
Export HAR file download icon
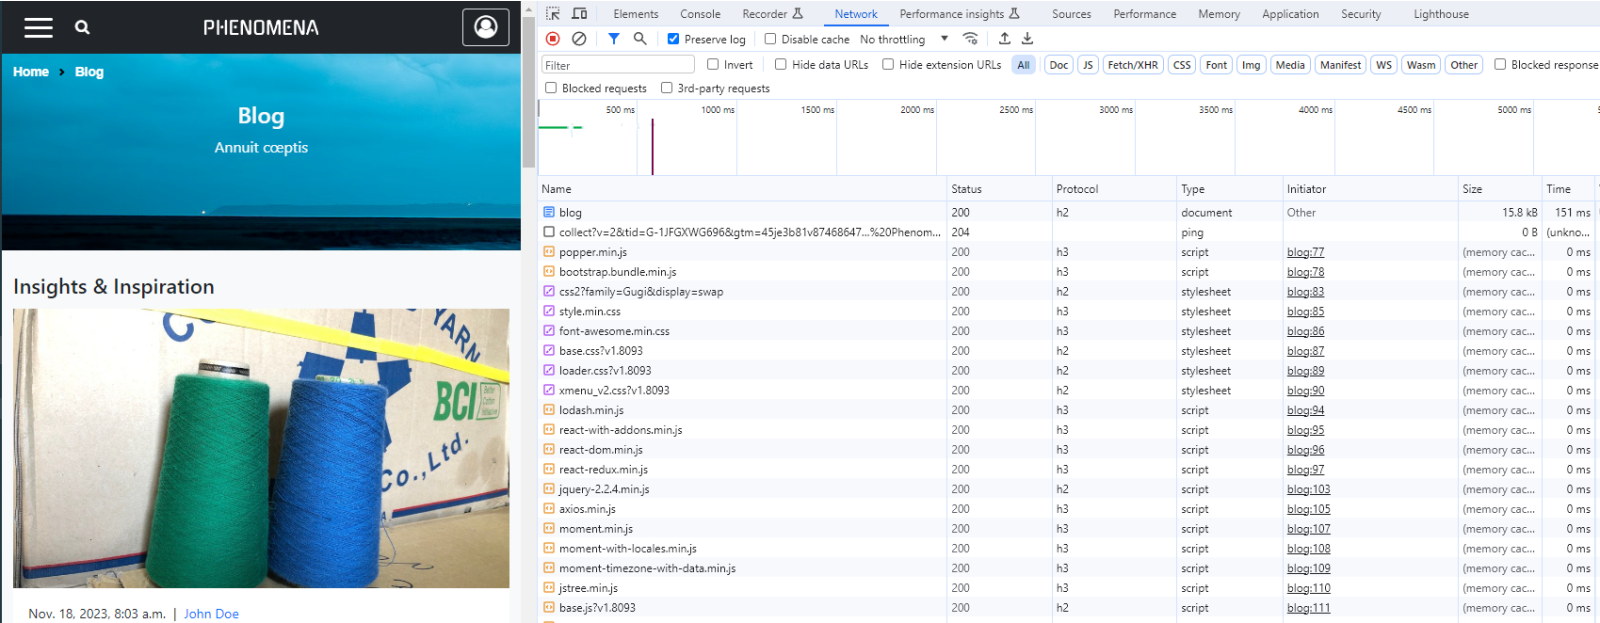click(x=1027, y=39)
